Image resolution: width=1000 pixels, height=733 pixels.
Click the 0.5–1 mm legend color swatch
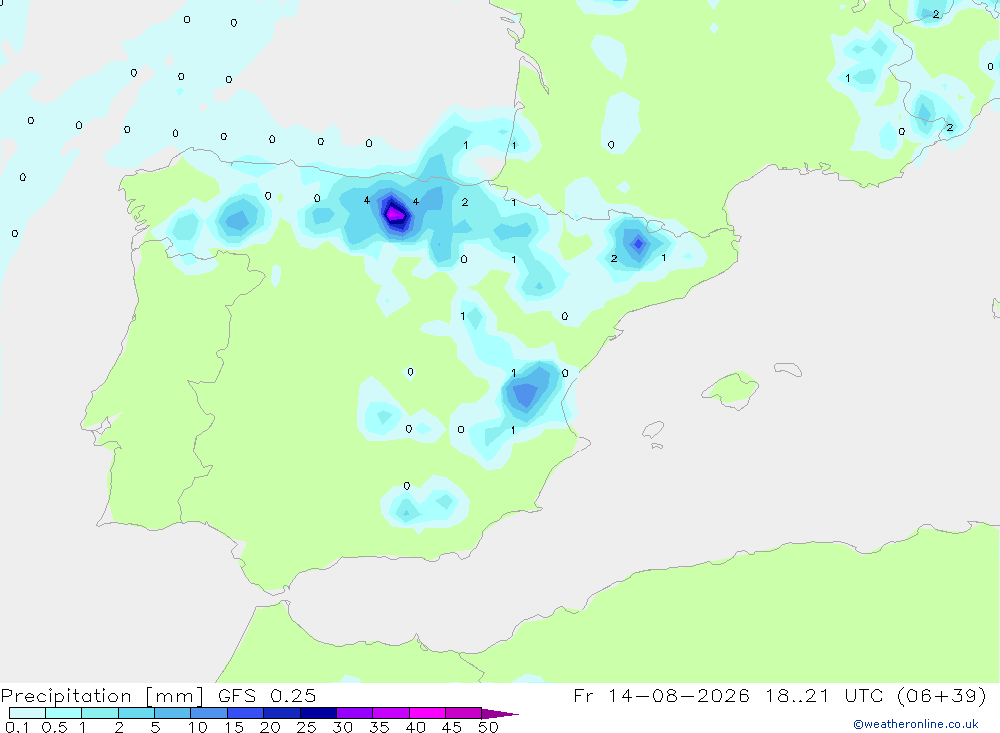64,713
